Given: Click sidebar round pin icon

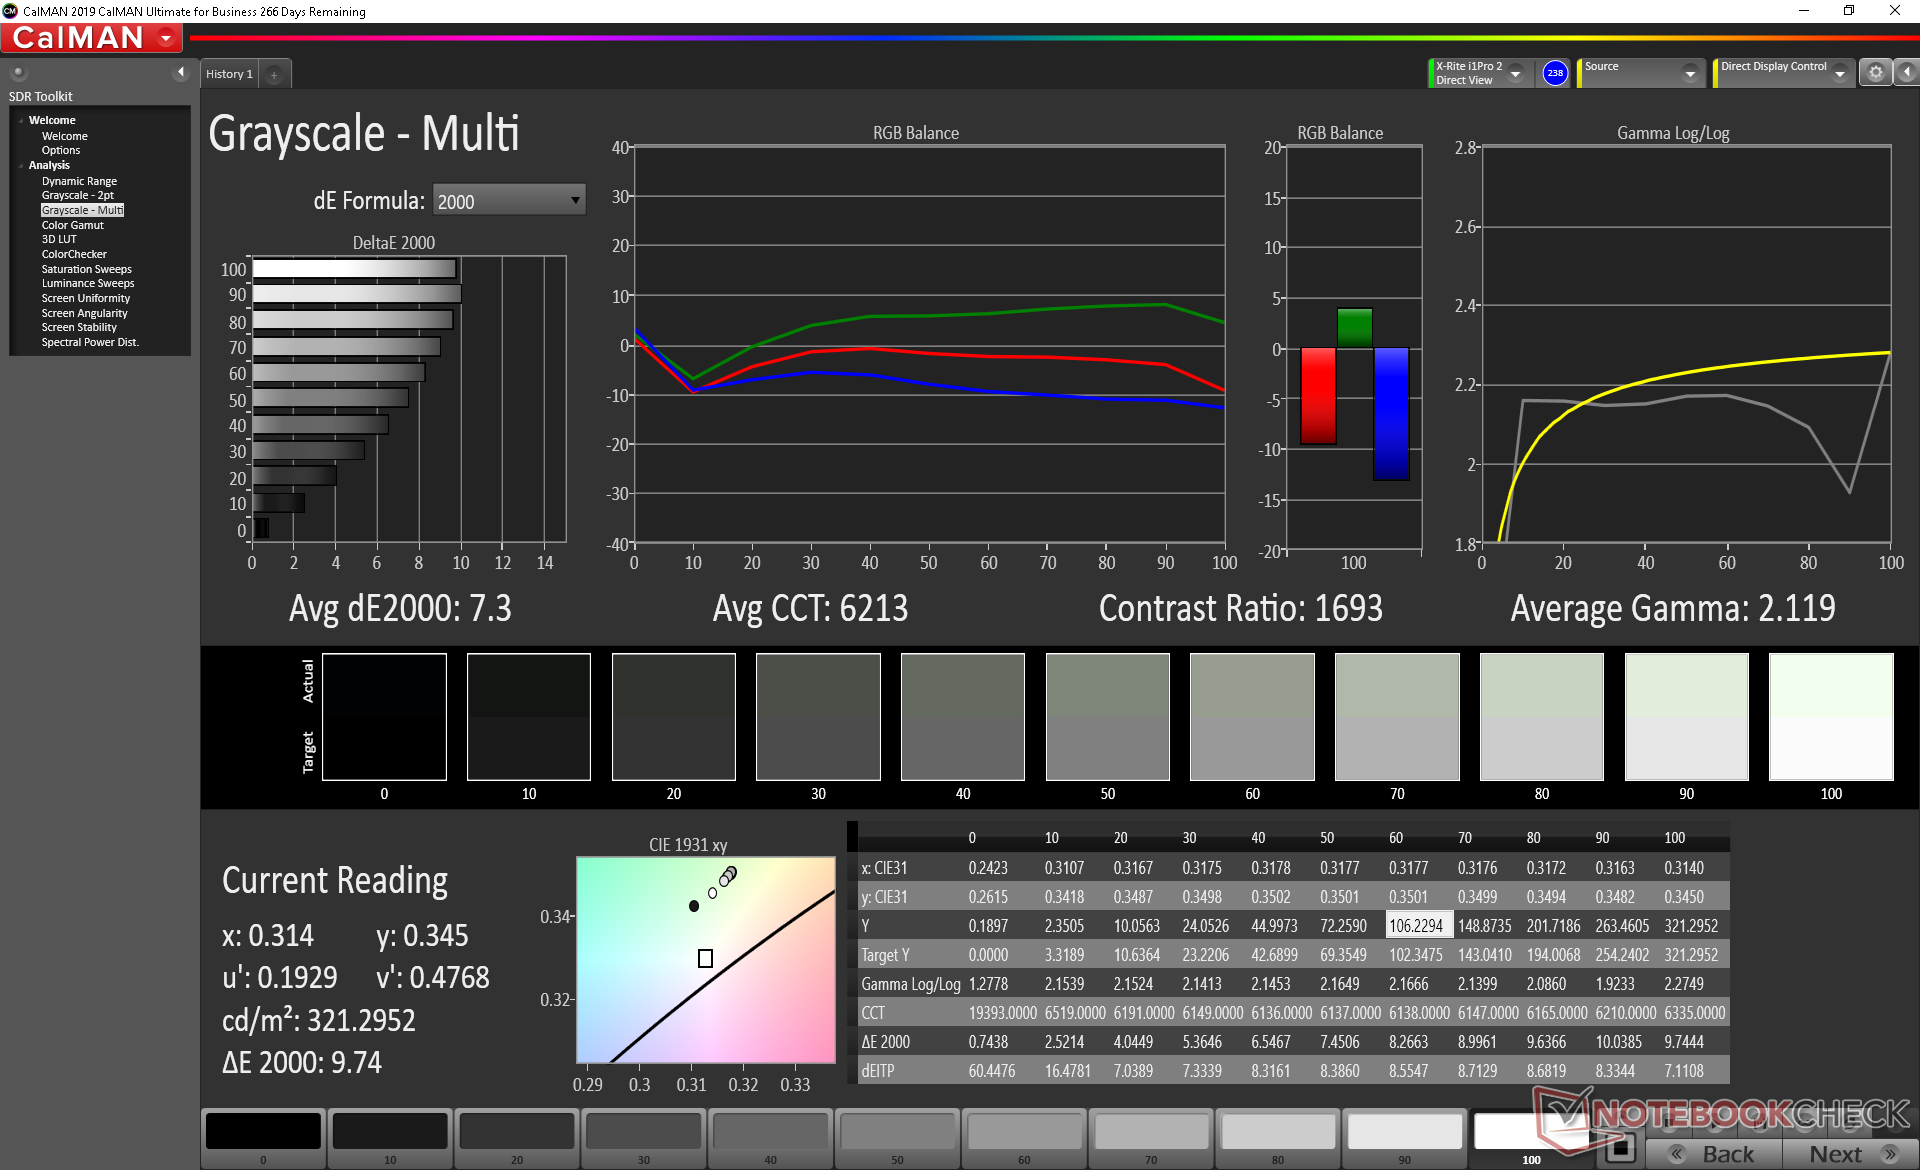Looking at the screenshot, I should pyautogui.click(x=18, y=73).
